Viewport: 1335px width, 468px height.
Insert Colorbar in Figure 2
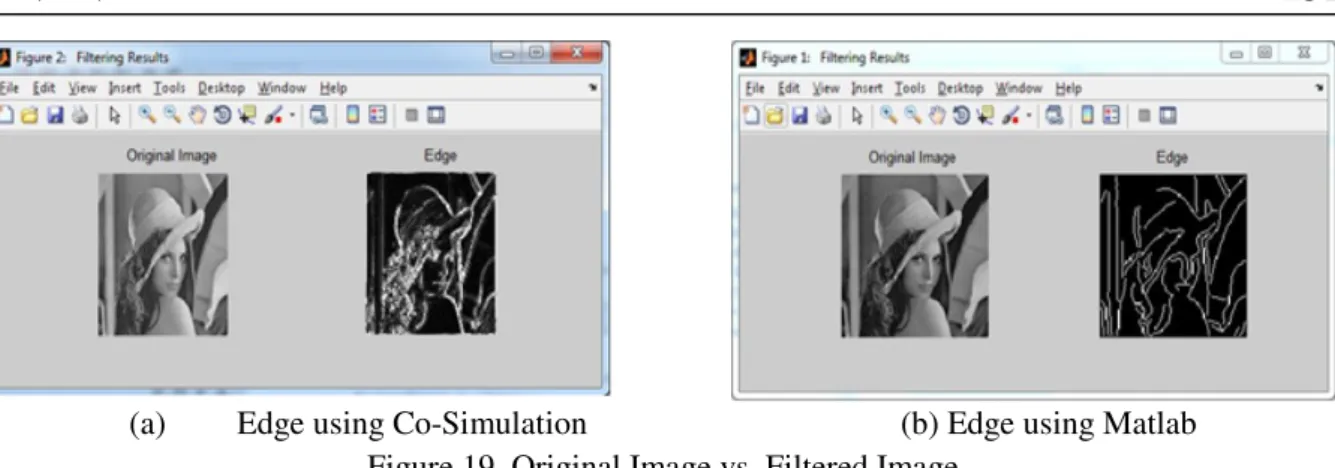(353, 115)
